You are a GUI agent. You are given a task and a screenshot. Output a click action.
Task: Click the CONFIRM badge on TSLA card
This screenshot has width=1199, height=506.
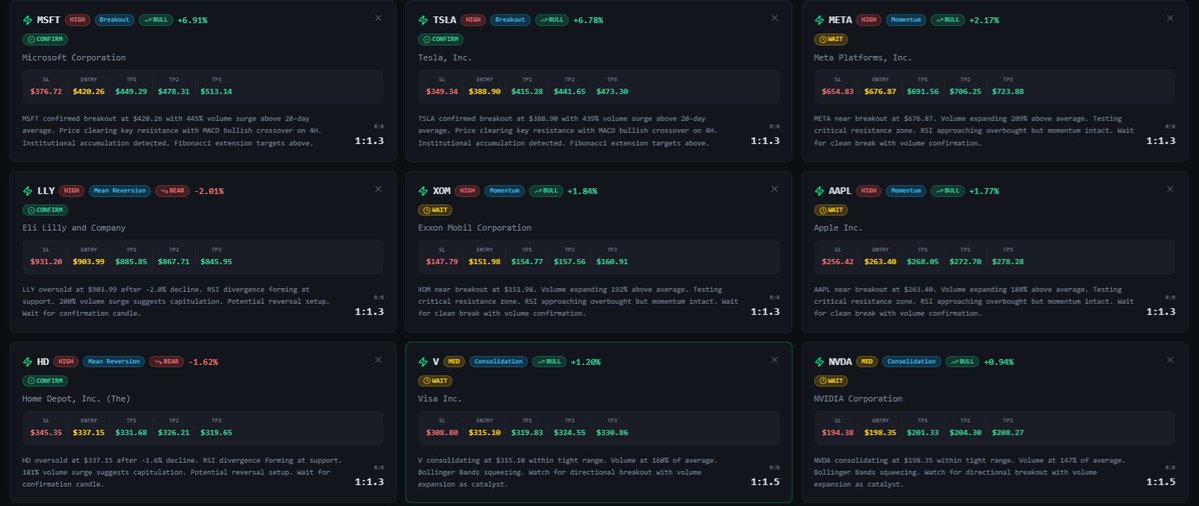pyautogui.click(x=441, y=39)
